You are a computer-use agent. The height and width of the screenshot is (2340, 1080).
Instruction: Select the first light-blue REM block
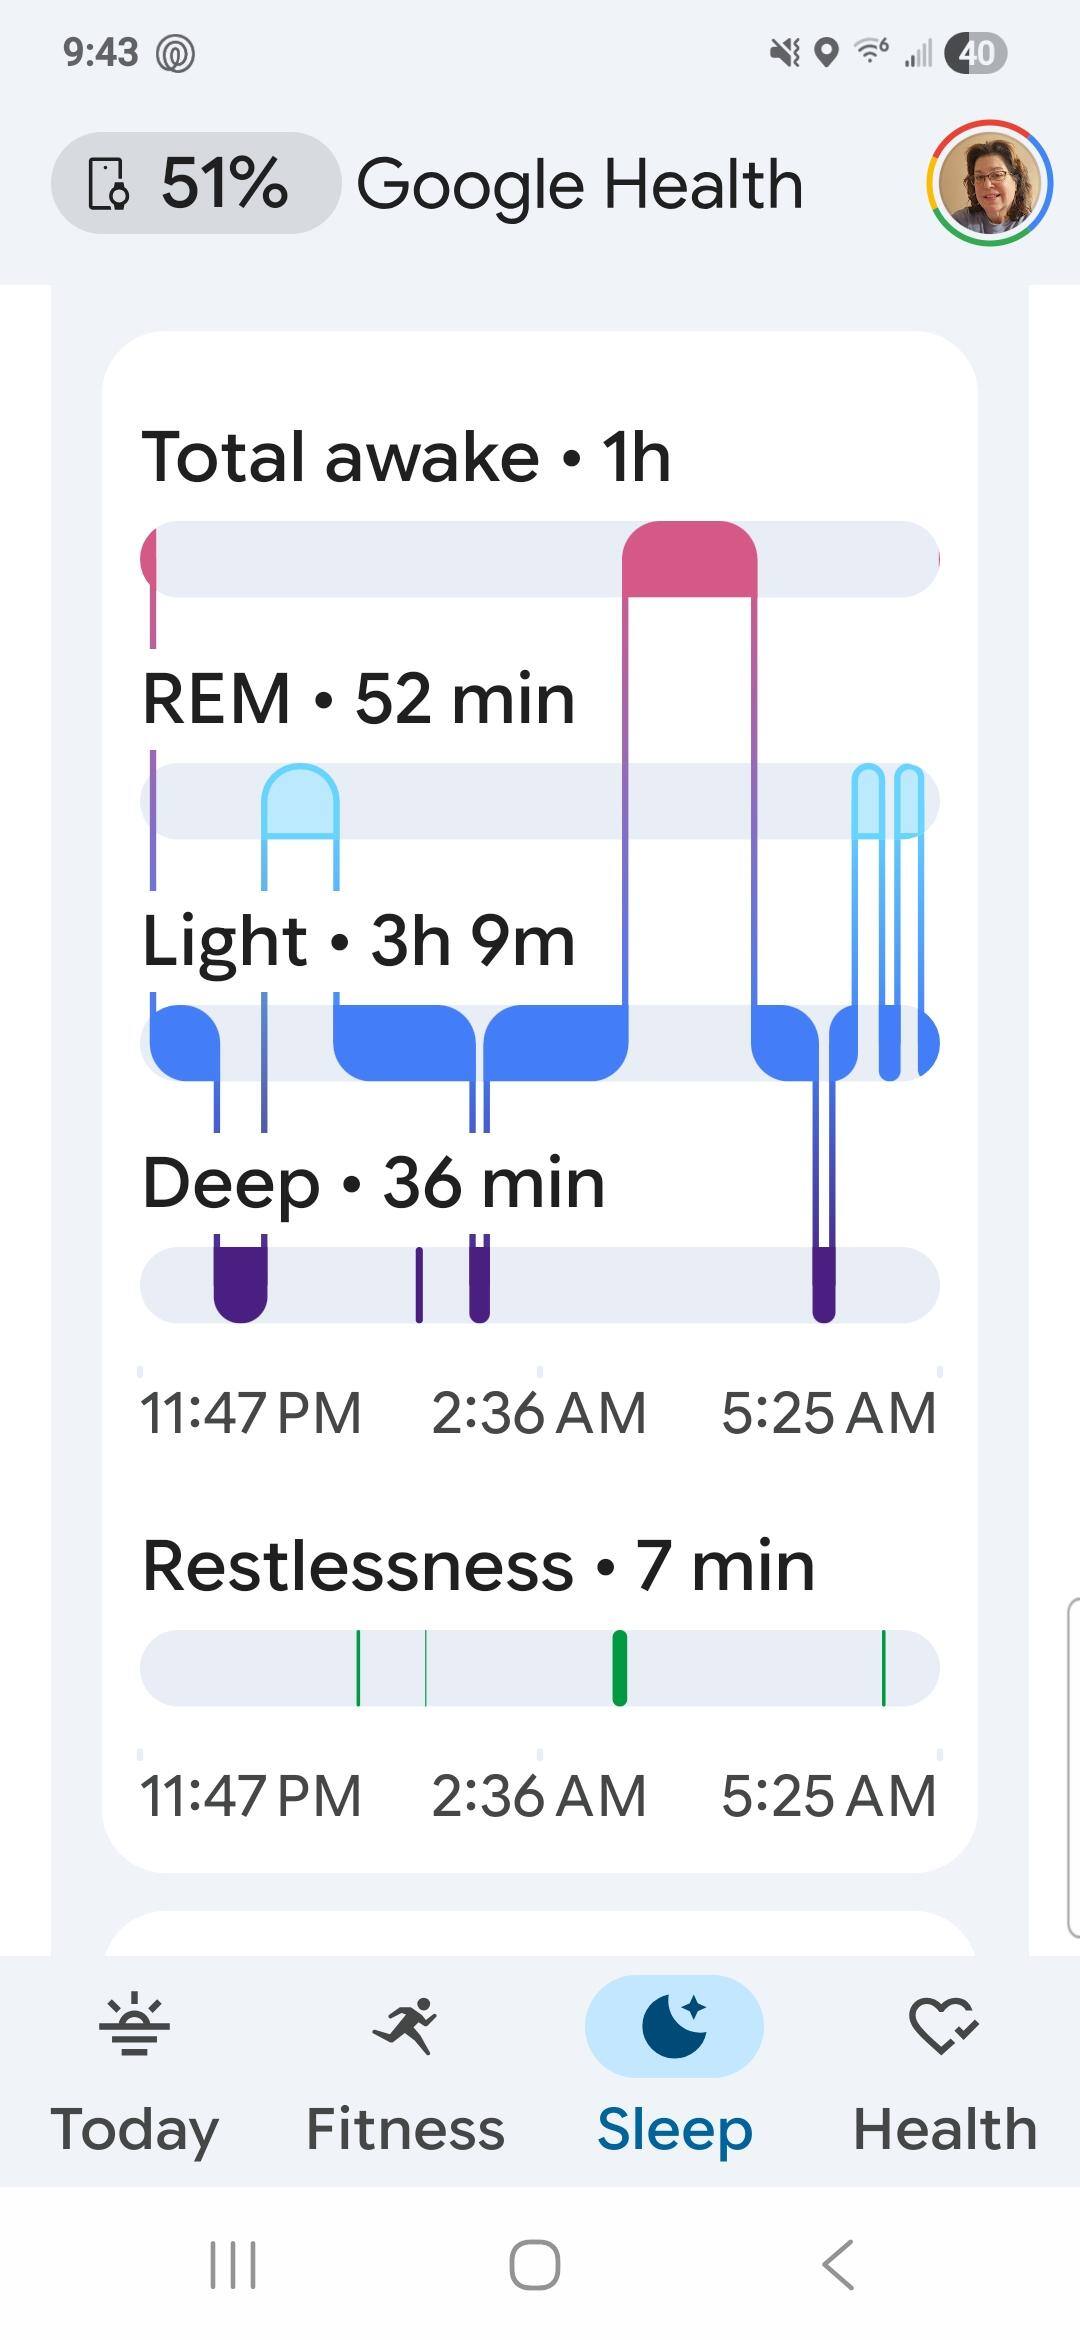300,801
